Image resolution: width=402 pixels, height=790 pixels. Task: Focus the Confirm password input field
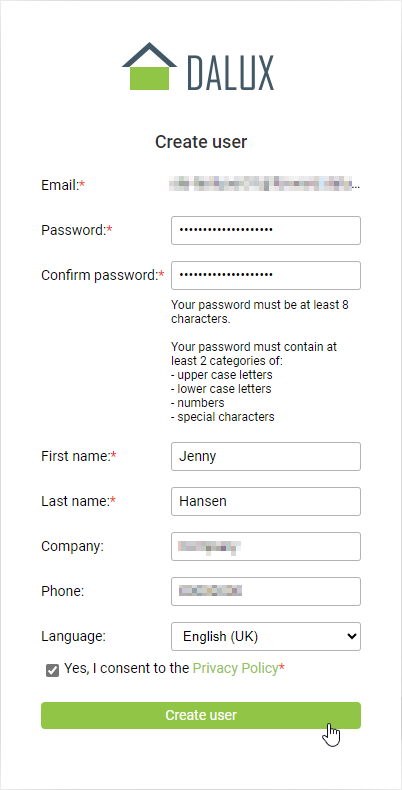[266, 275]
